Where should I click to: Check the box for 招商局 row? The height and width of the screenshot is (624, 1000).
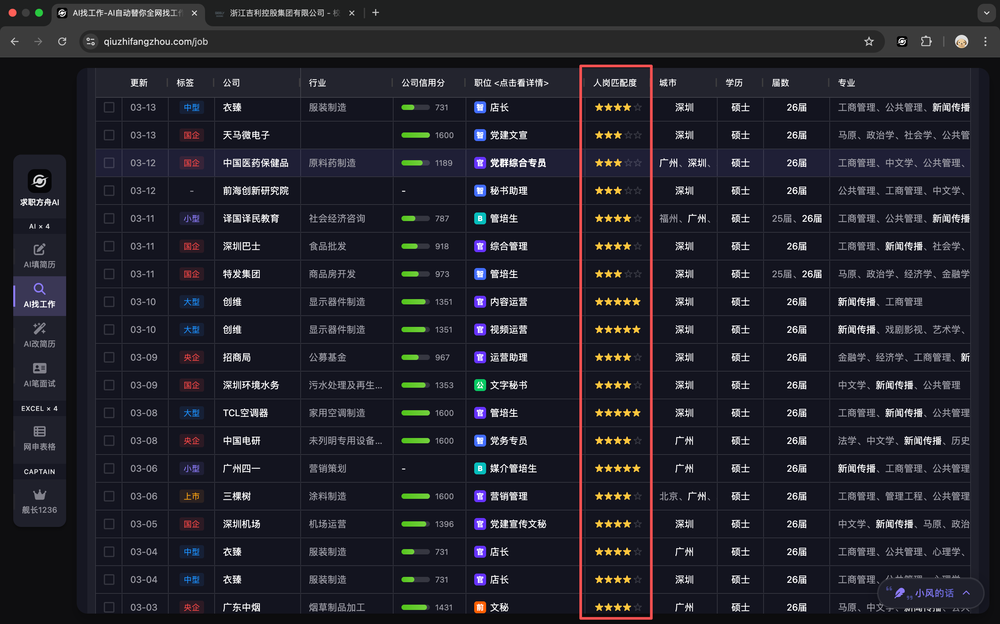point(109,357)
